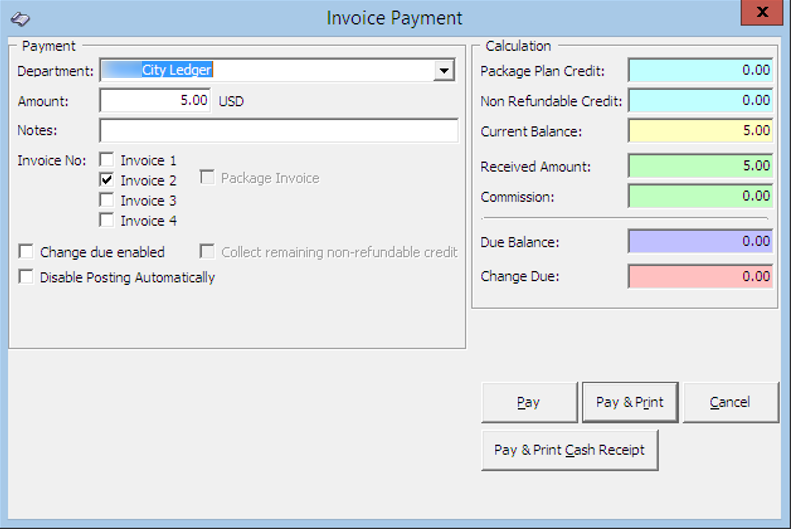Click the Non Refundable Credit value field

700,100
